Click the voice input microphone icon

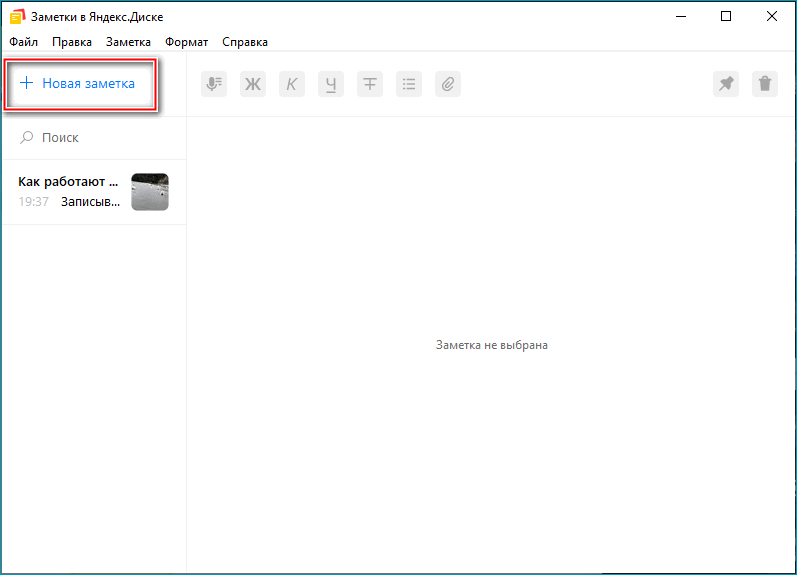pos(213,84)
